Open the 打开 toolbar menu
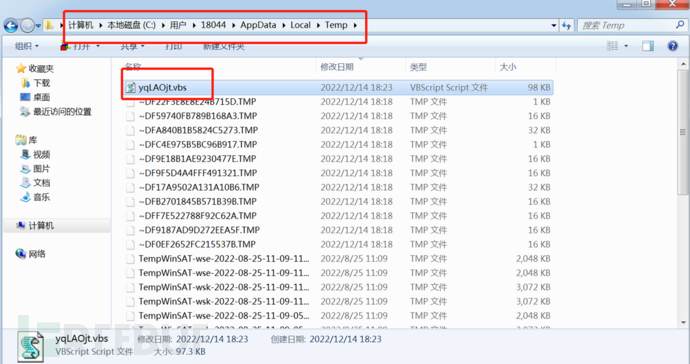The image size is (690, 364). pos(81,46)
